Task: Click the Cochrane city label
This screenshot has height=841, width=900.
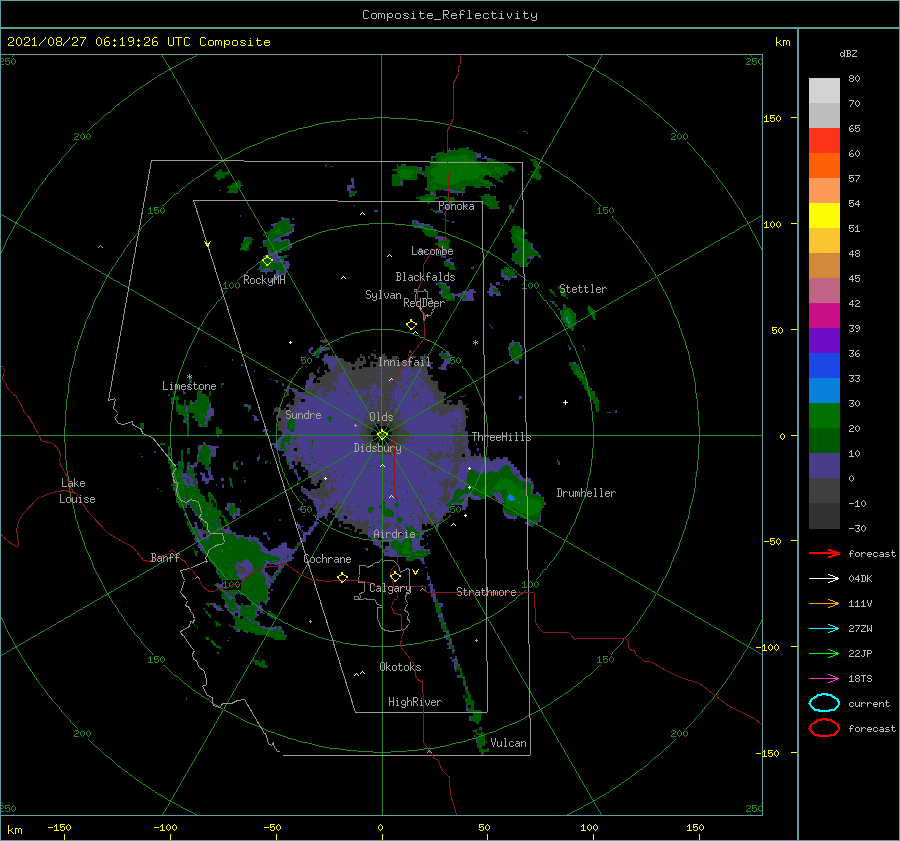Action: tap(327, 559)
